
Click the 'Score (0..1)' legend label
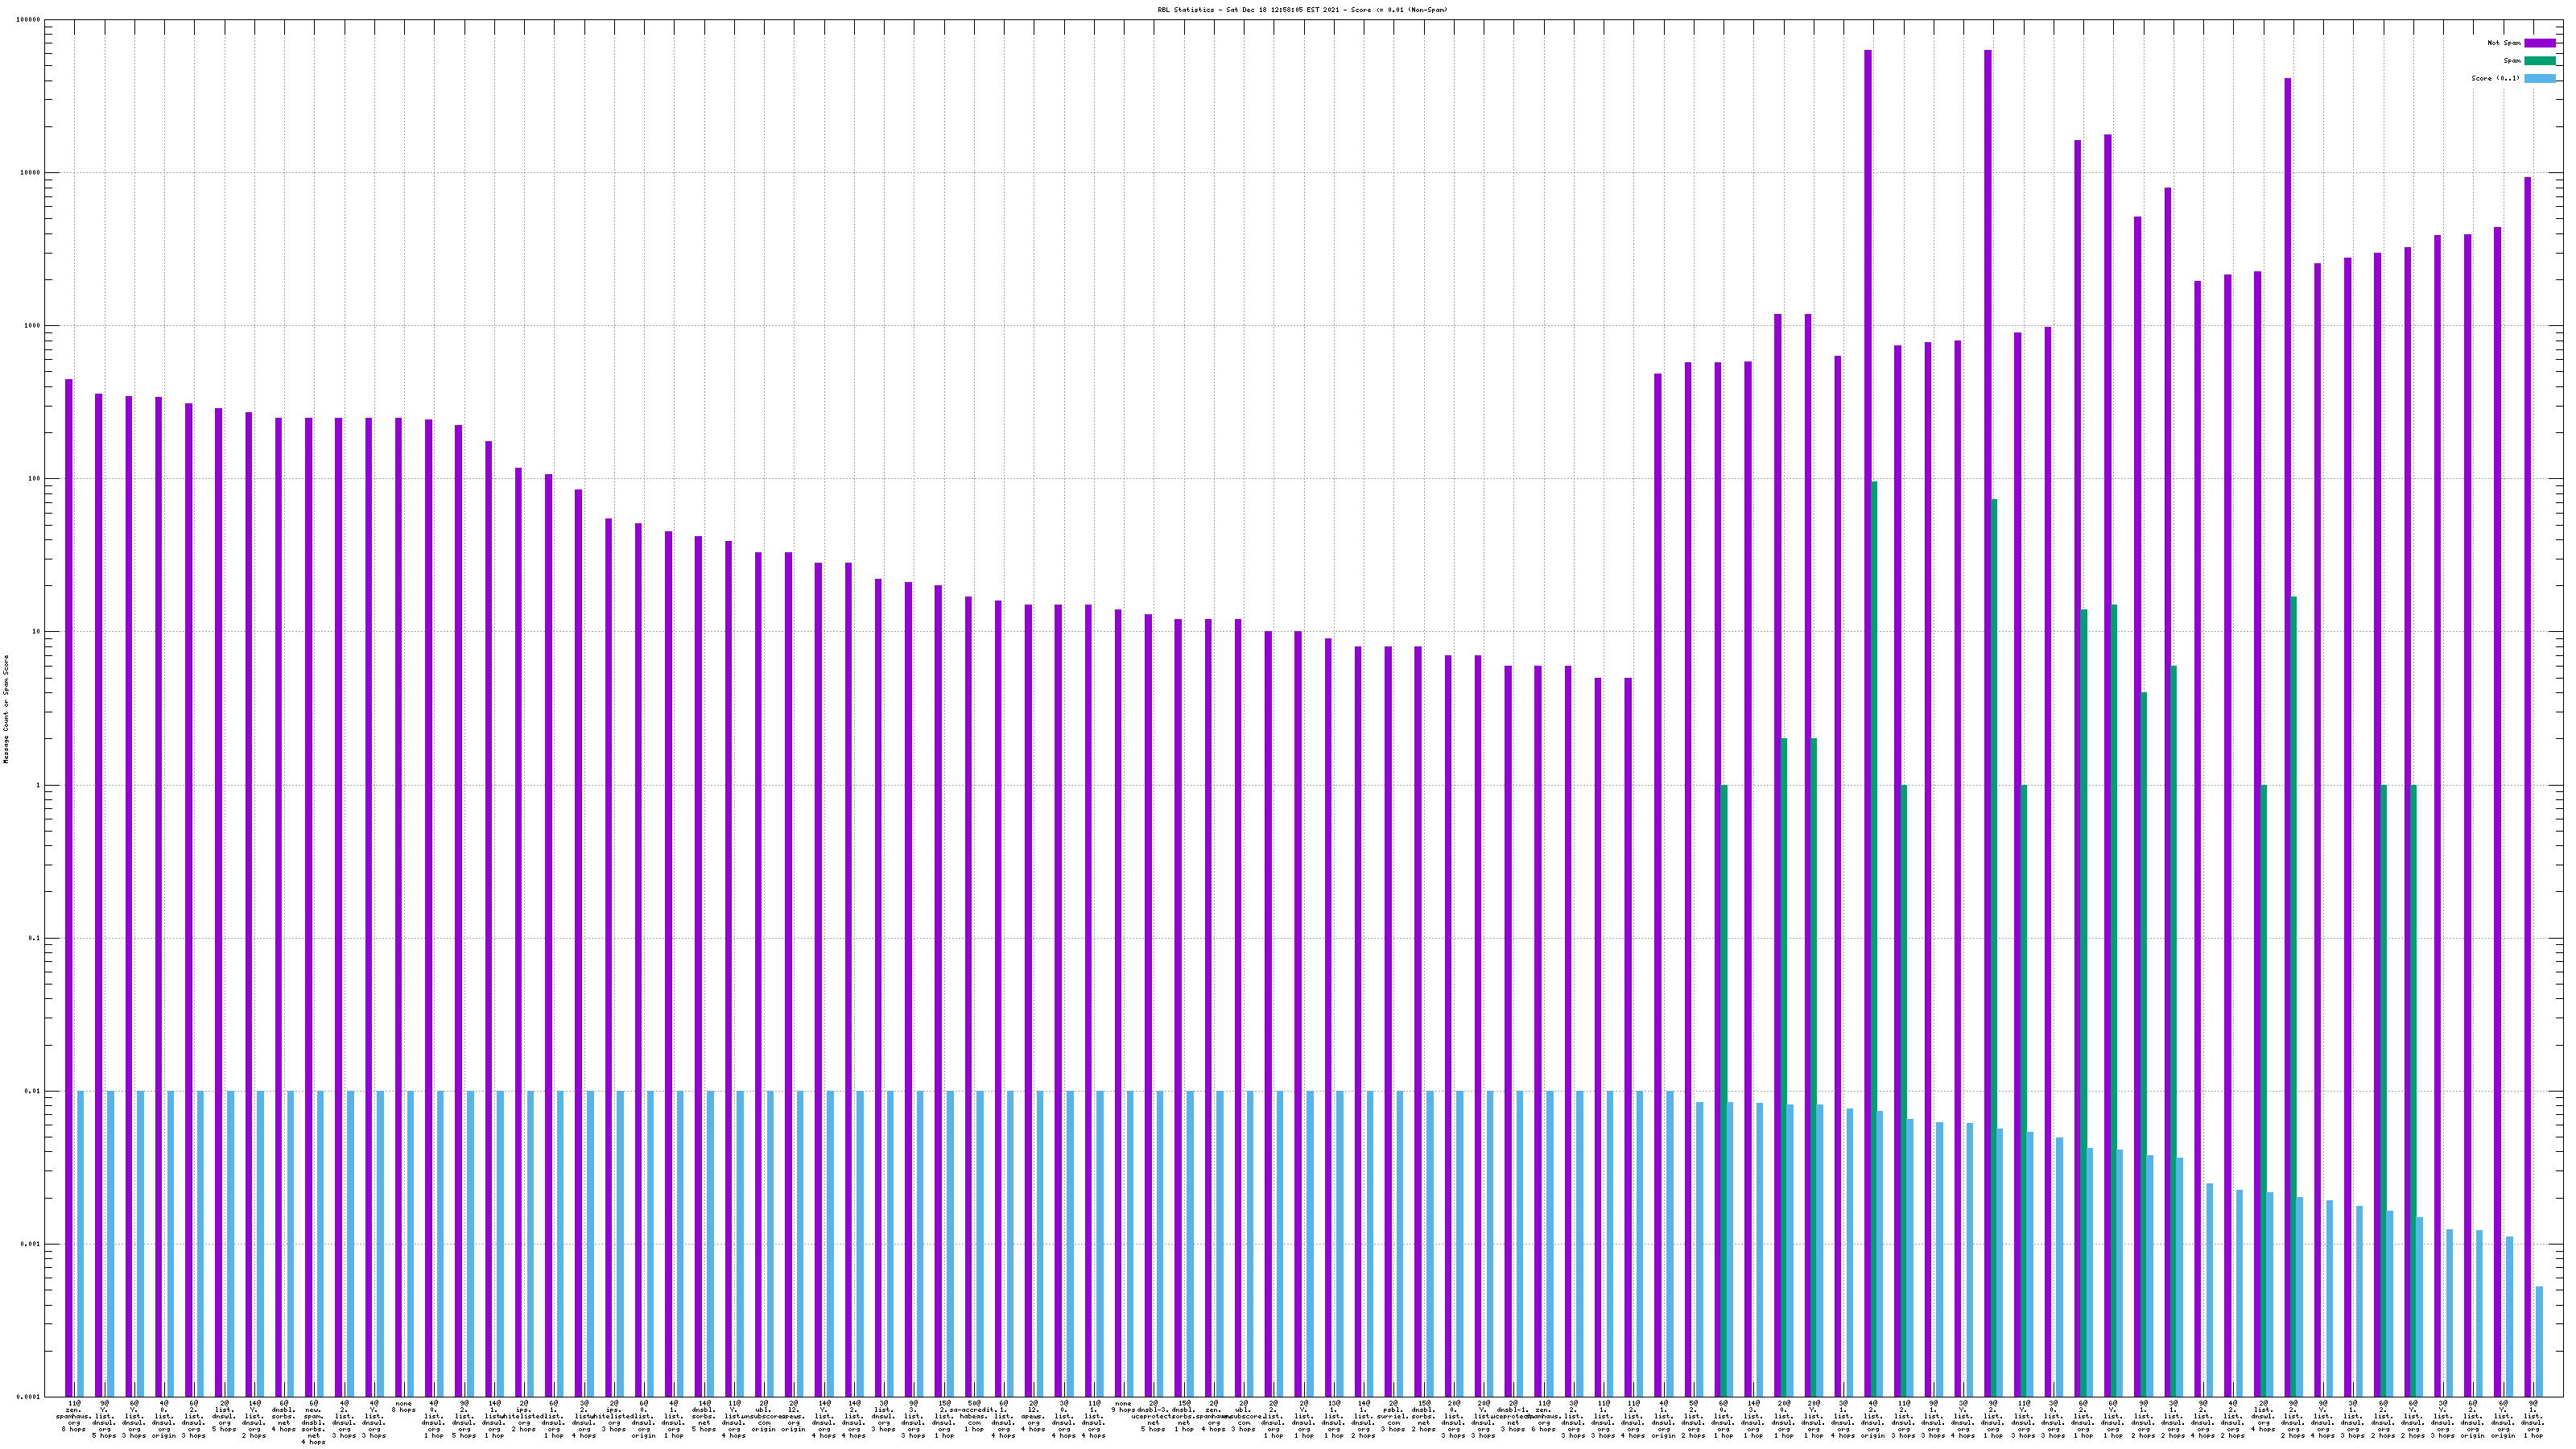[x=2496, y=78]
